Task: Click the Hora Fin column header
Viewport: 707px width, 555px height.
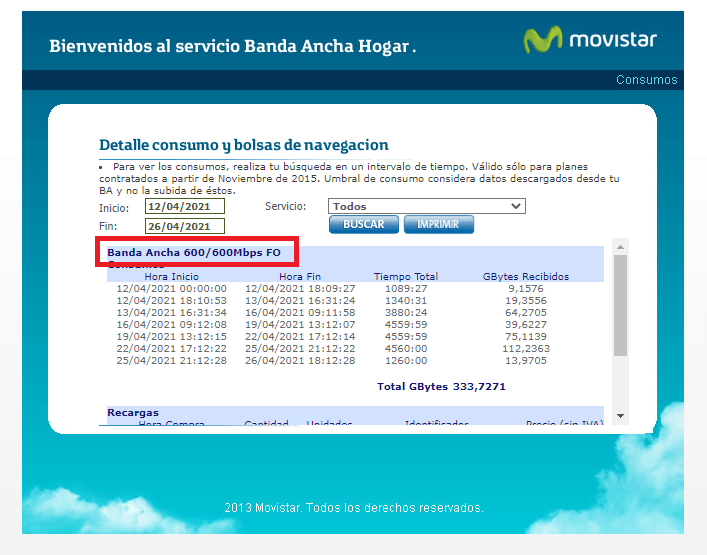Action: point(300,276)
